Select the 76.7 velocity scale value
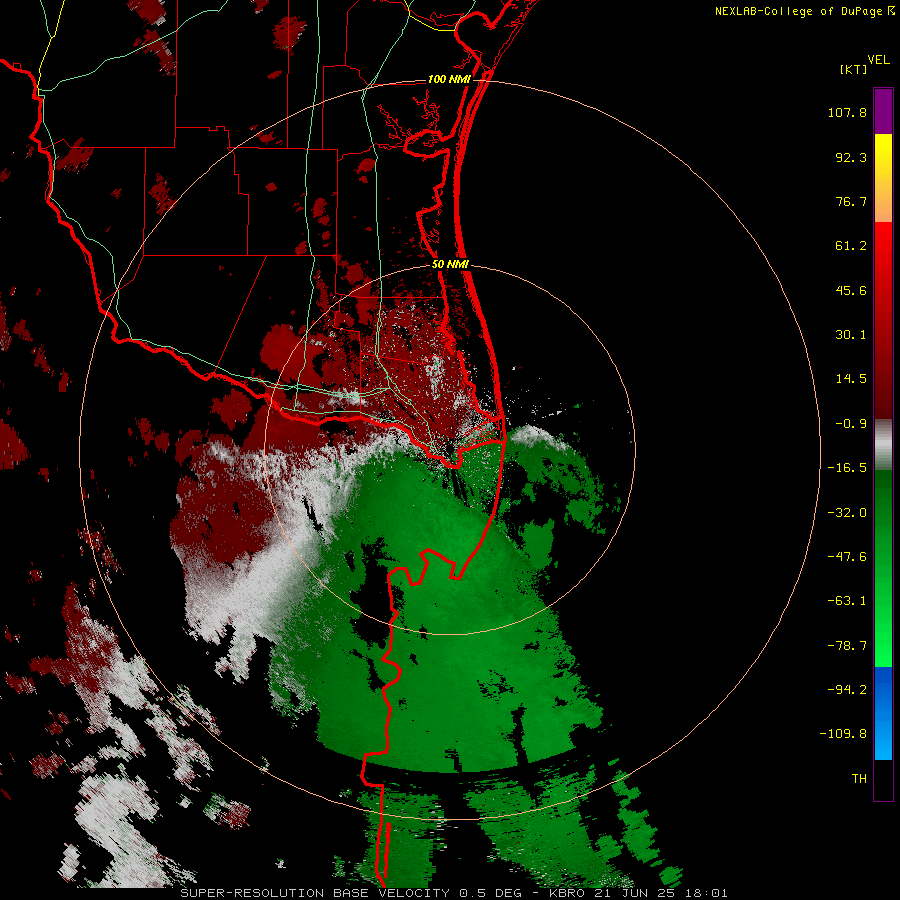This screenshot has width=900, height=900. pos(851,201)
